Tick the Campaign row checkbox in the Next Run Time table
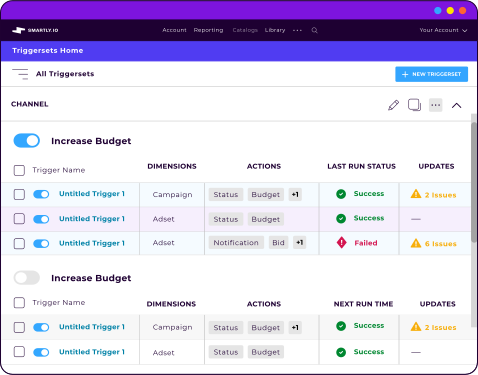 19,327
